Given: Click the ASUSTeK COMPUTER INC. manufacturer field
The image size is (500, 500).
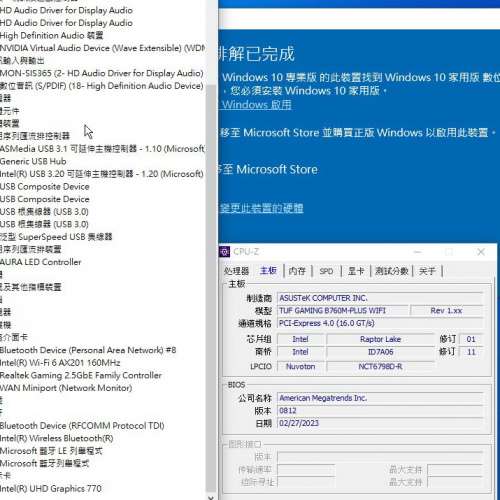Looking at the screenshot, I should [x=380, y=298].
